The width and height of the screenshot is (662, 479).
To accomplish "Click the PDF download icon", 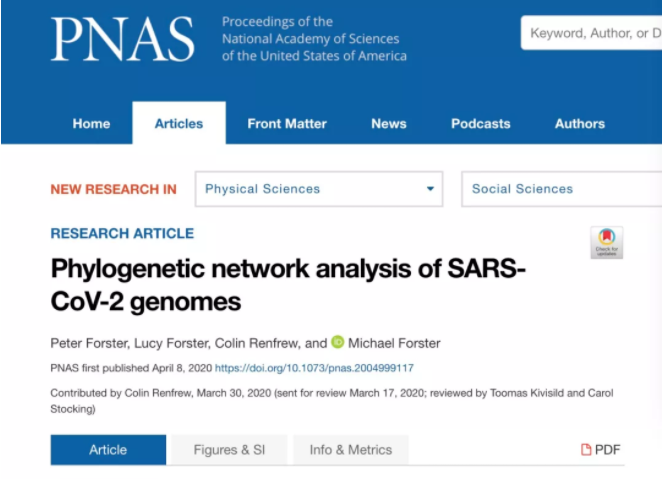I will [586, 450].
